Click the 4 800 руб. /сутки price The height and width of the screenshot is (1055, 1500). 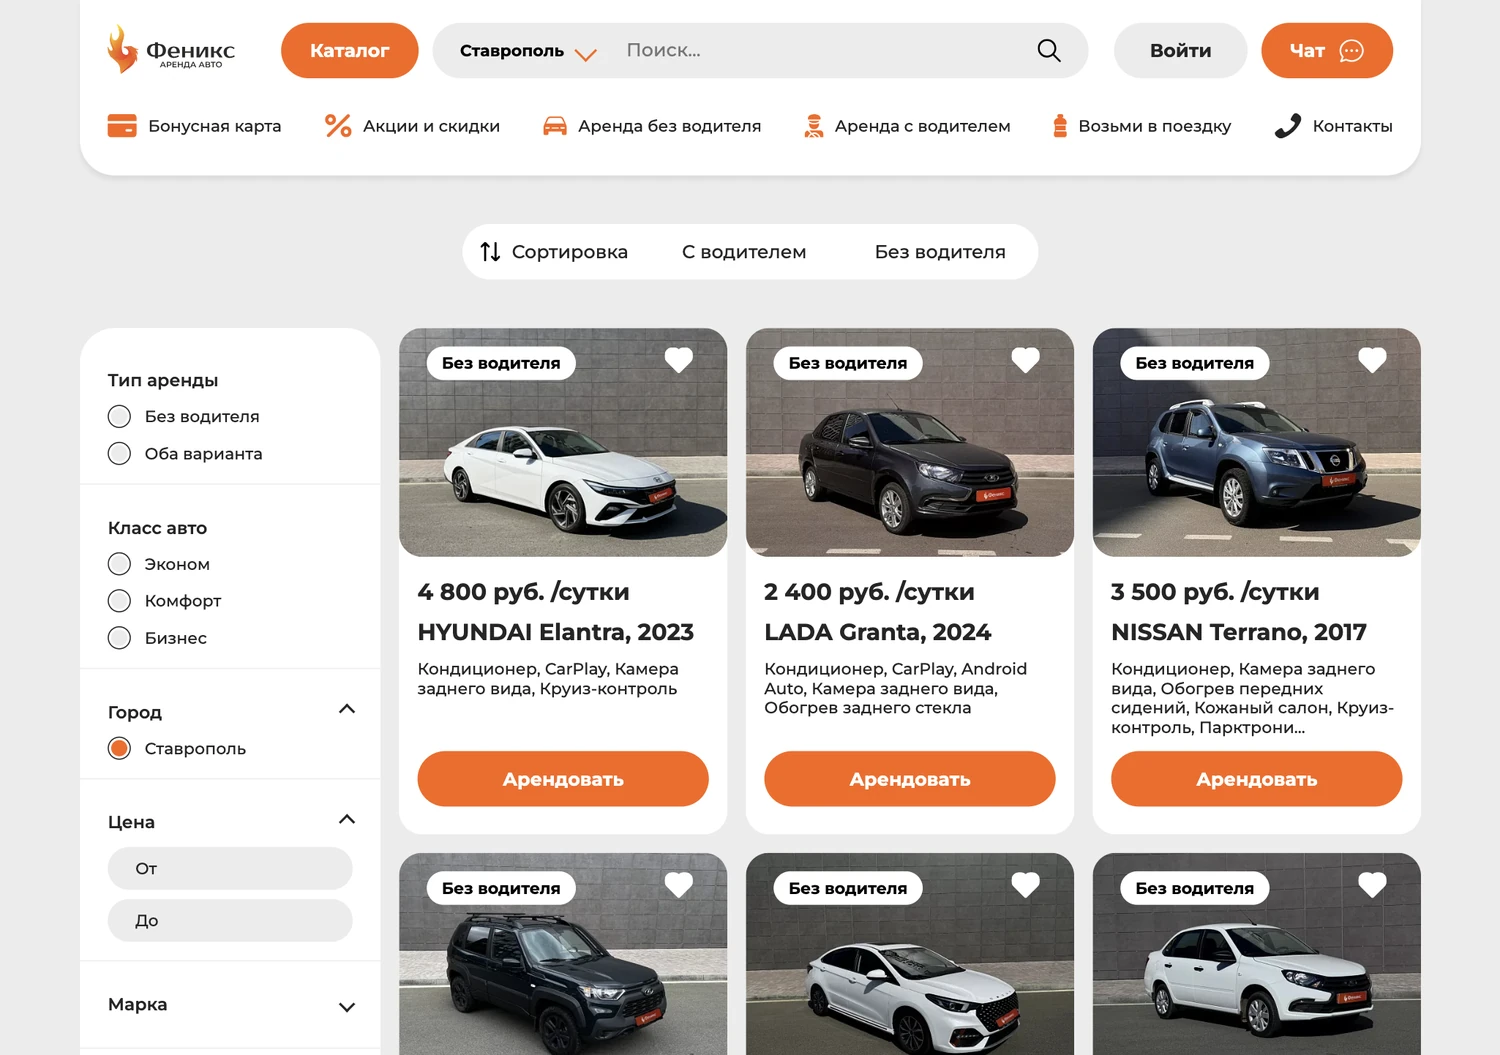pos(524,592)
